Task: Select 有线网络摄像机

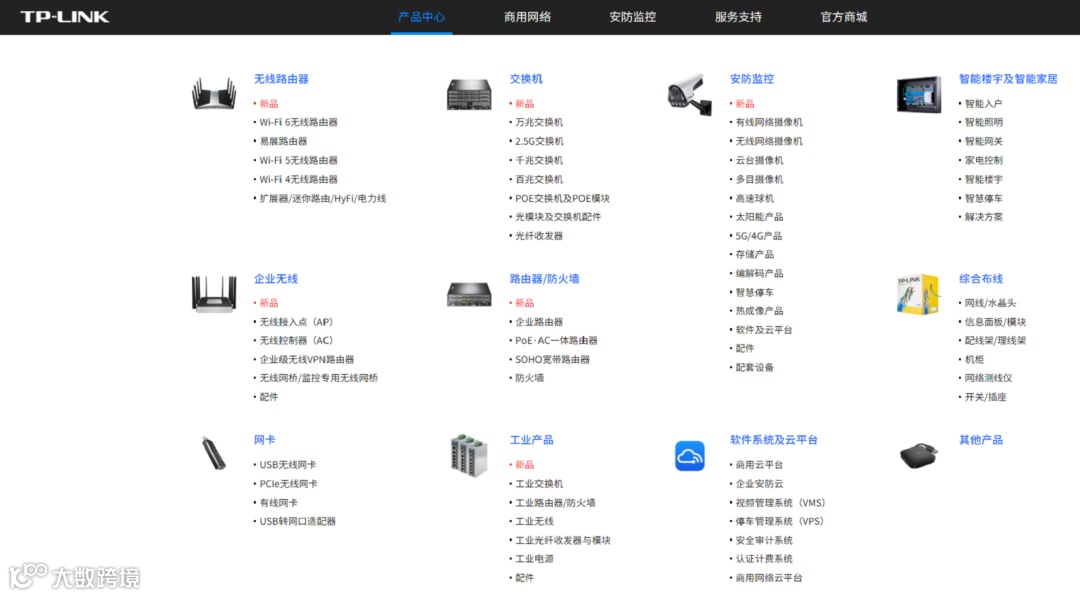Action: click(769, 122)
